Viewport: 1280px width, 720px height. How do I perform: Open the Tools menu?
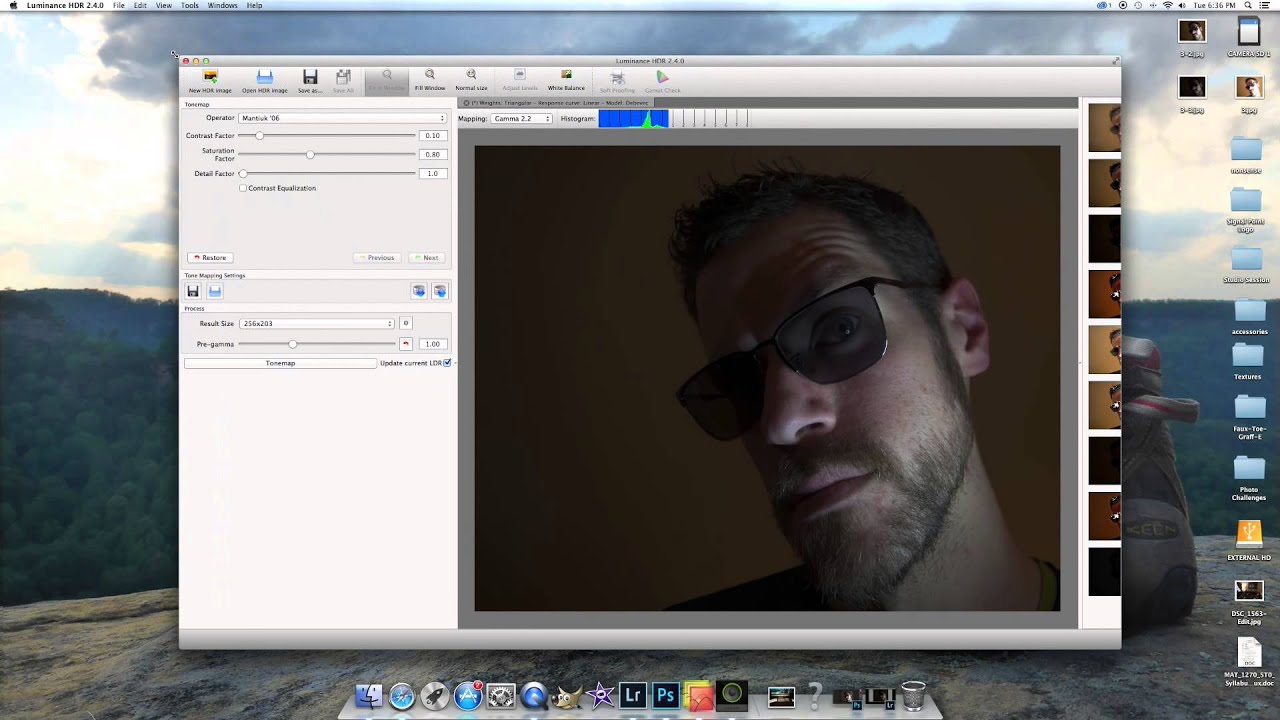189,5
